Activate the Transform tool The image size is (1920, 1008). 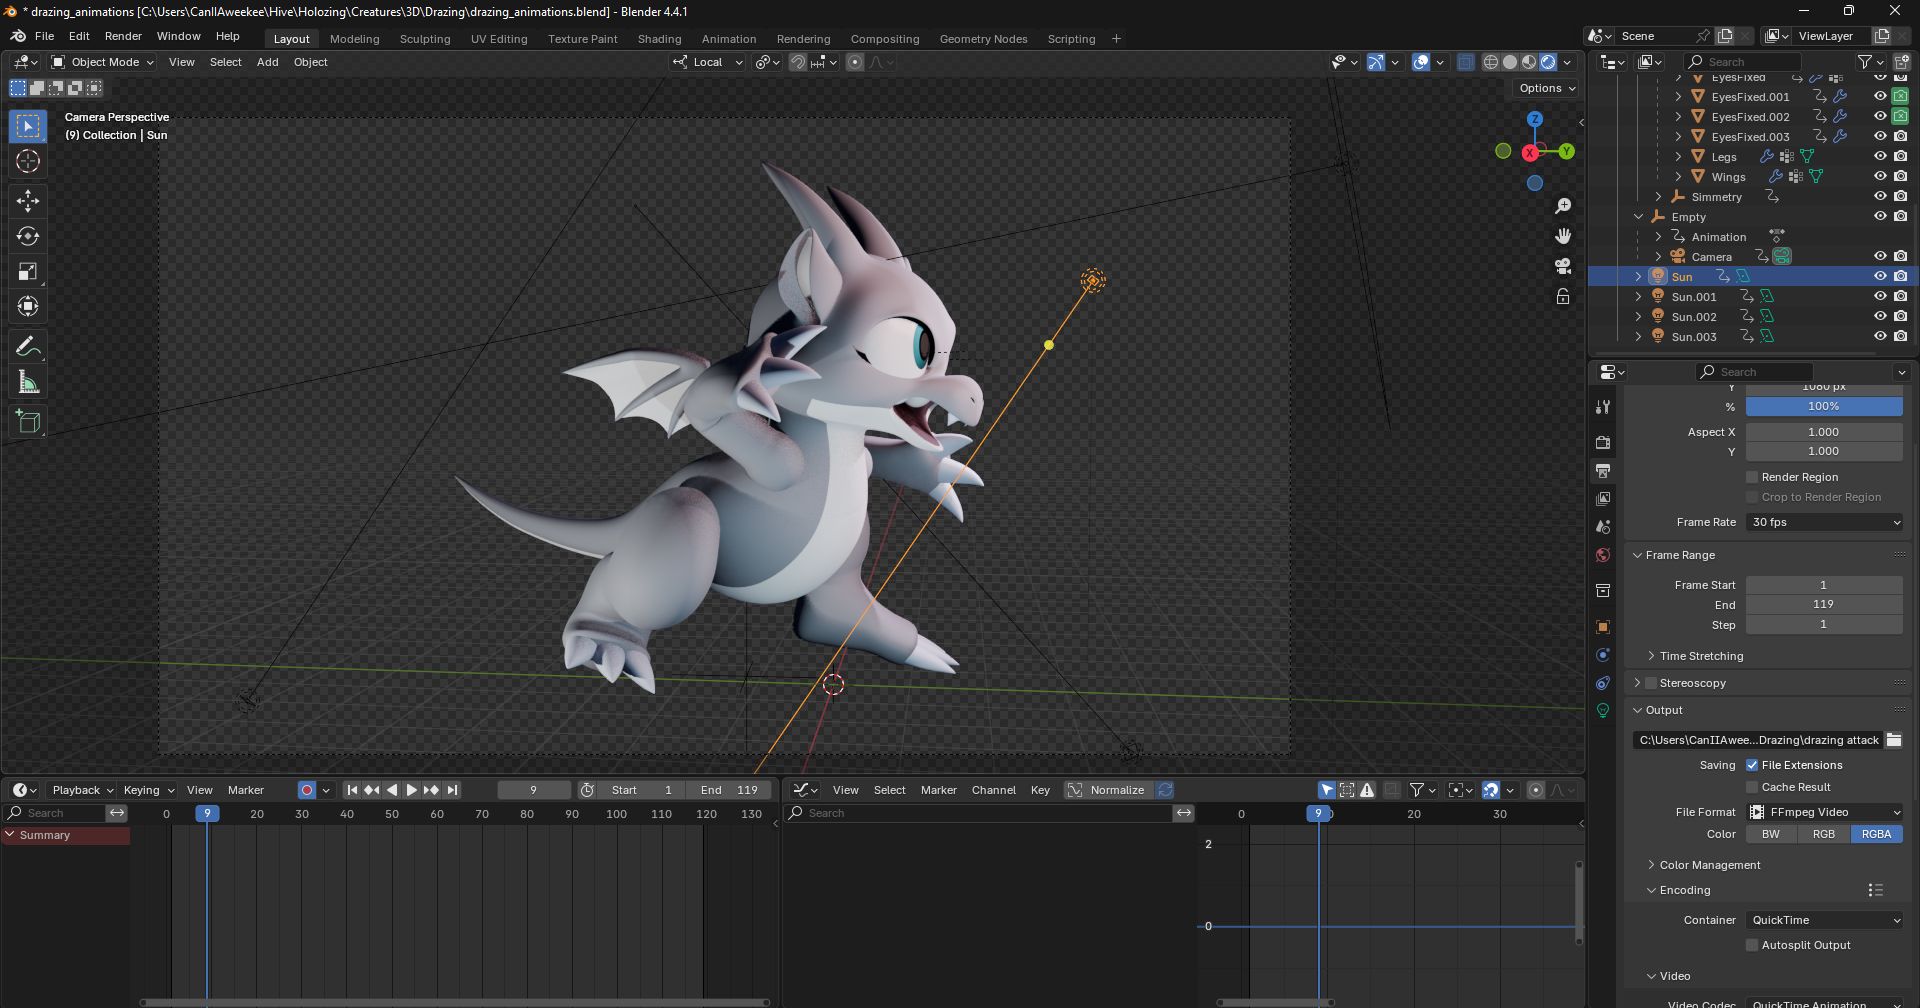[28, 306]
